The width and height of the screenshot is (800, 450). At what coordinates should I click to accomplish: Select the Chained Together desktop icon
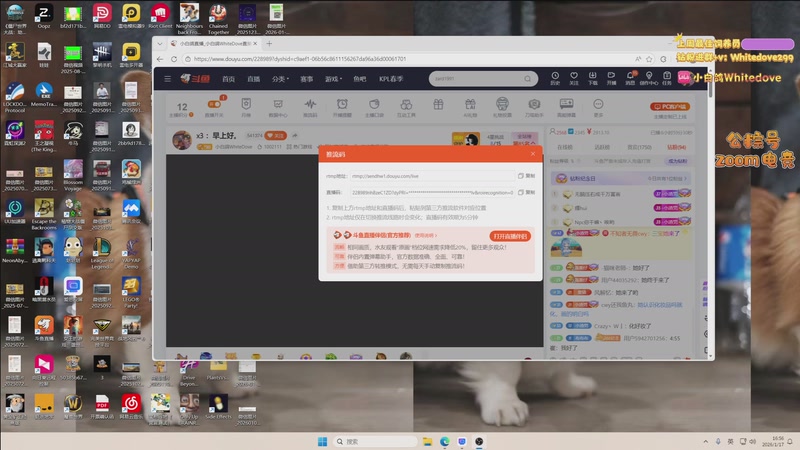(x=218, y=19)
